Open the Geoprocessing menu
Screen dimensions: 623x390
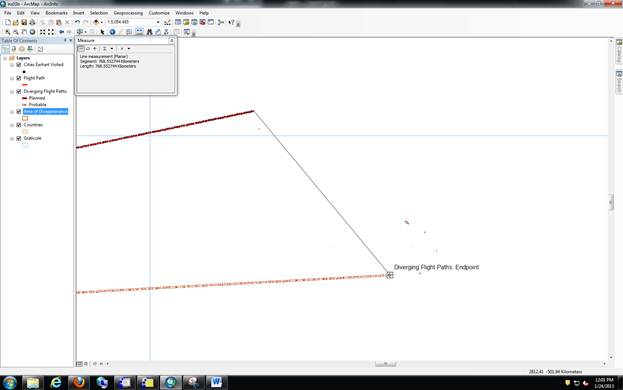[x=128, y=13]
